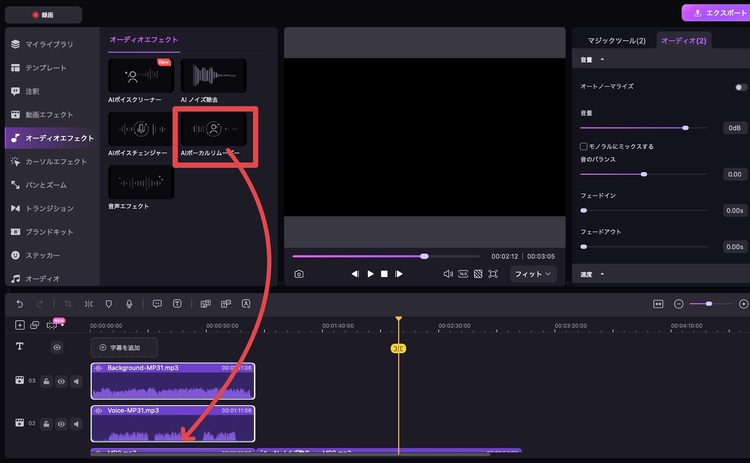Viewport: 750px width, 463px height.
Task: Select the Crop tool in timeline toolbar
Action: click(x=68, y=304)
